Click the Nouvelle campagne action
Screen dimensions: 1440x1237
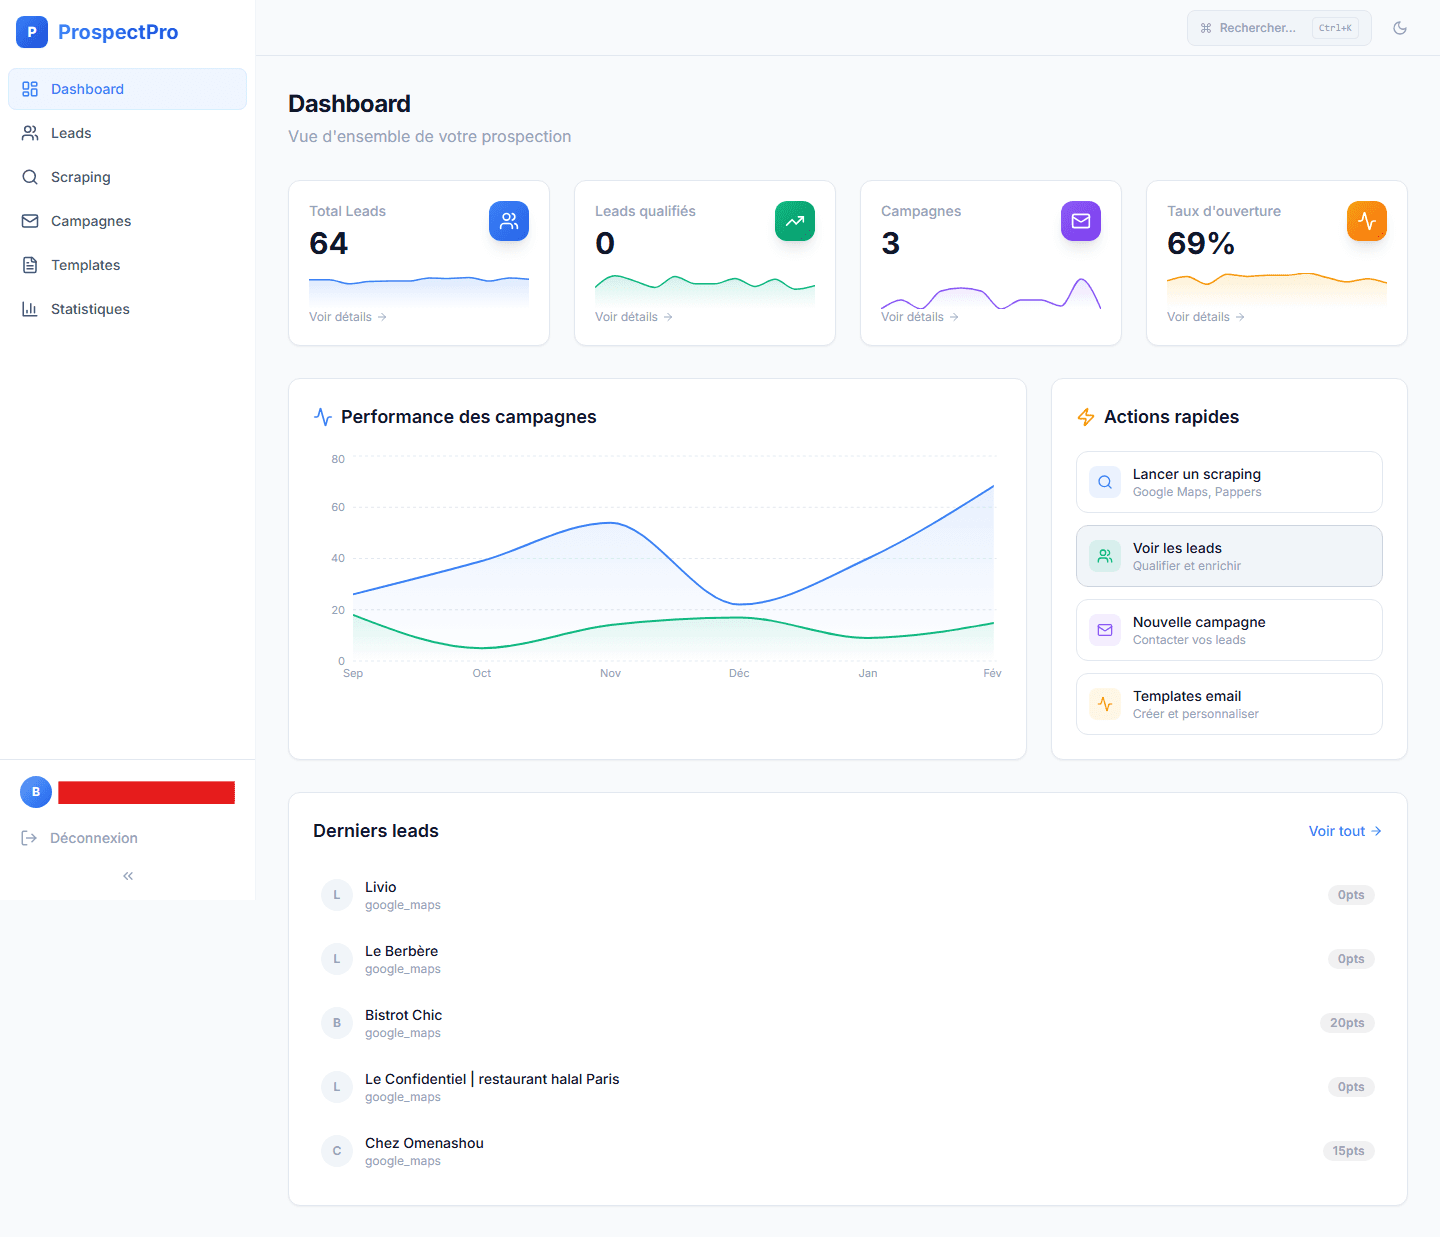point(1228,629)
